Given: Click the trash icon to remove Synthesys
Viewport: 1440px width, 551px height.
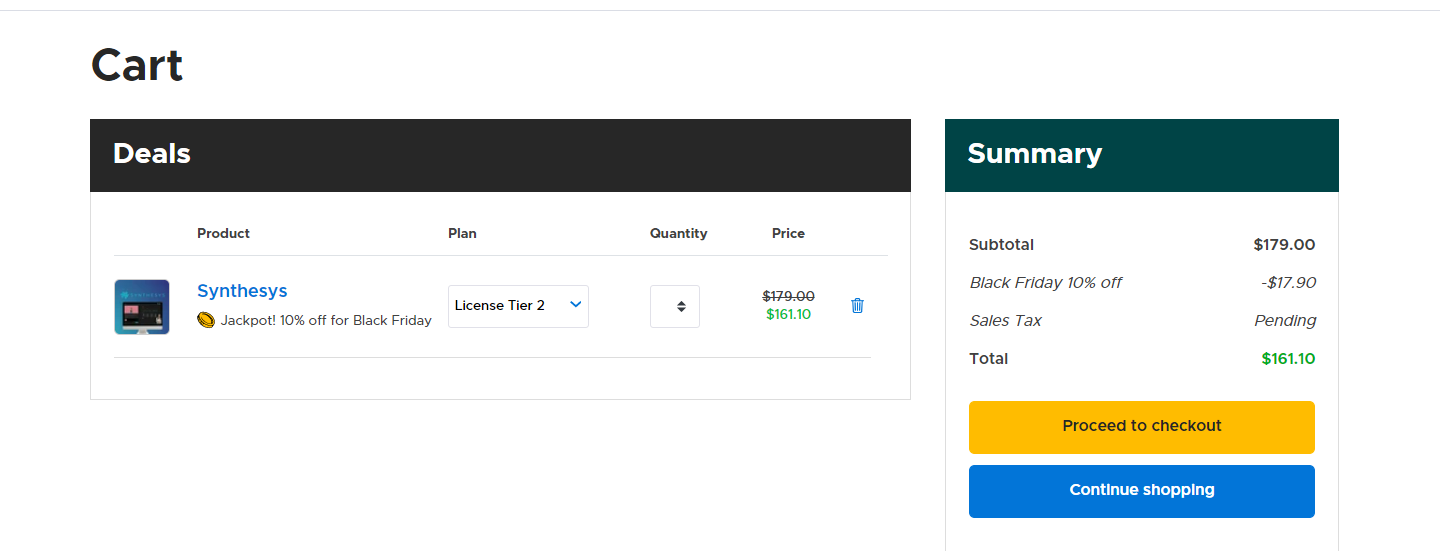Looking at the screenshot, I should click(857, 305).
